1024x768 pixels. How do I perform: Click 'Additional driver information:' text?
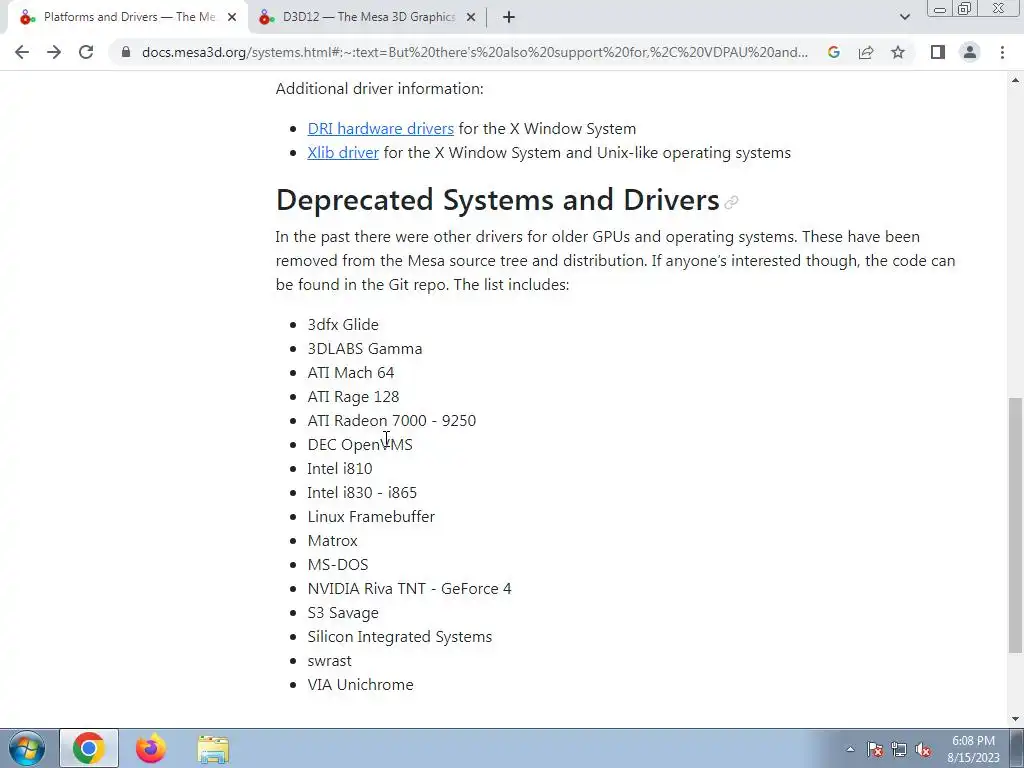[379, 89]
